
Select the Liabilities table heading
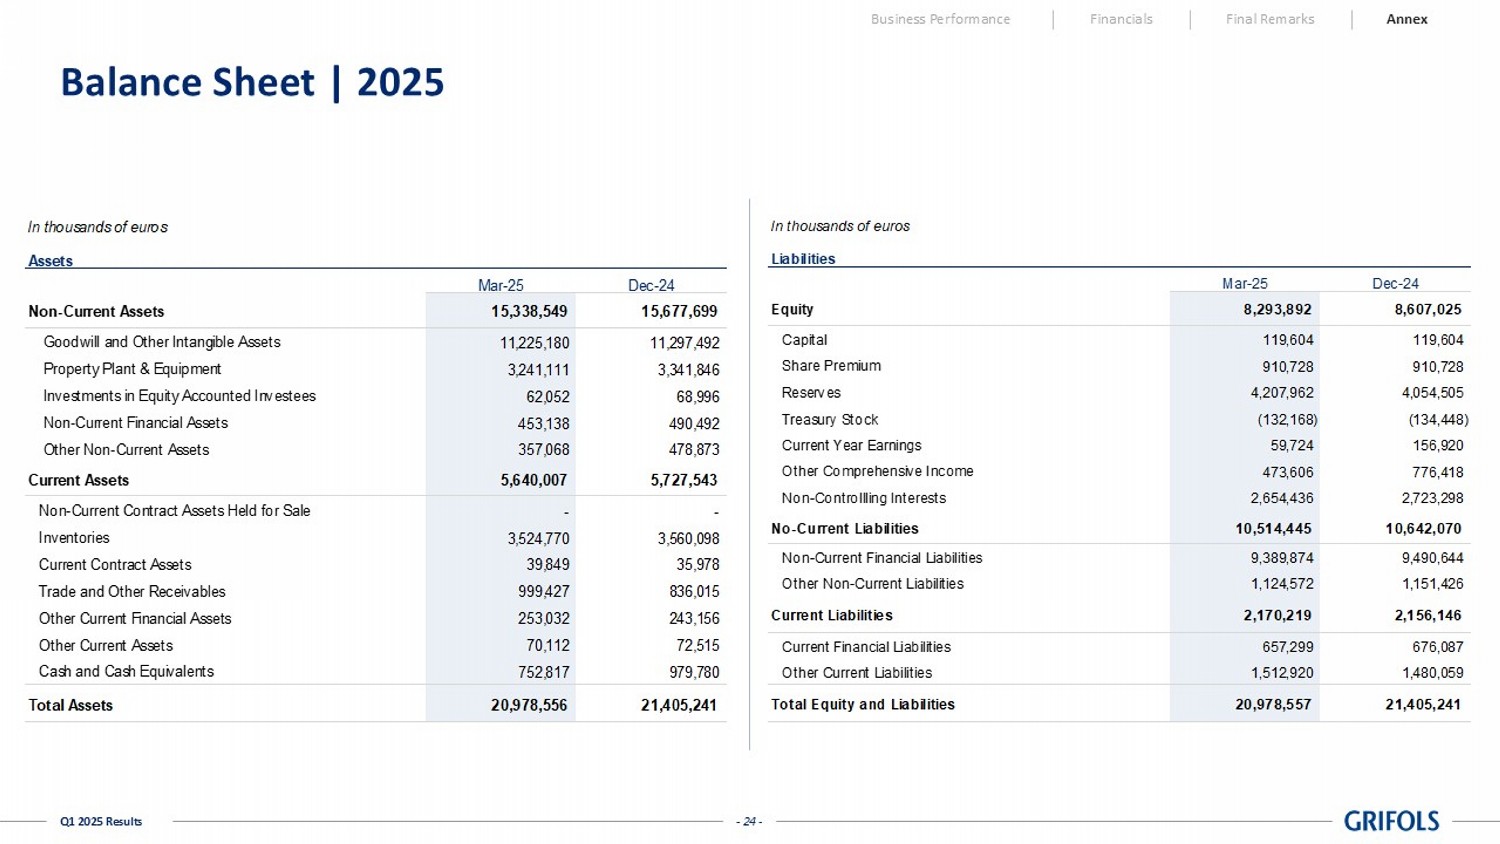point(803,259)
